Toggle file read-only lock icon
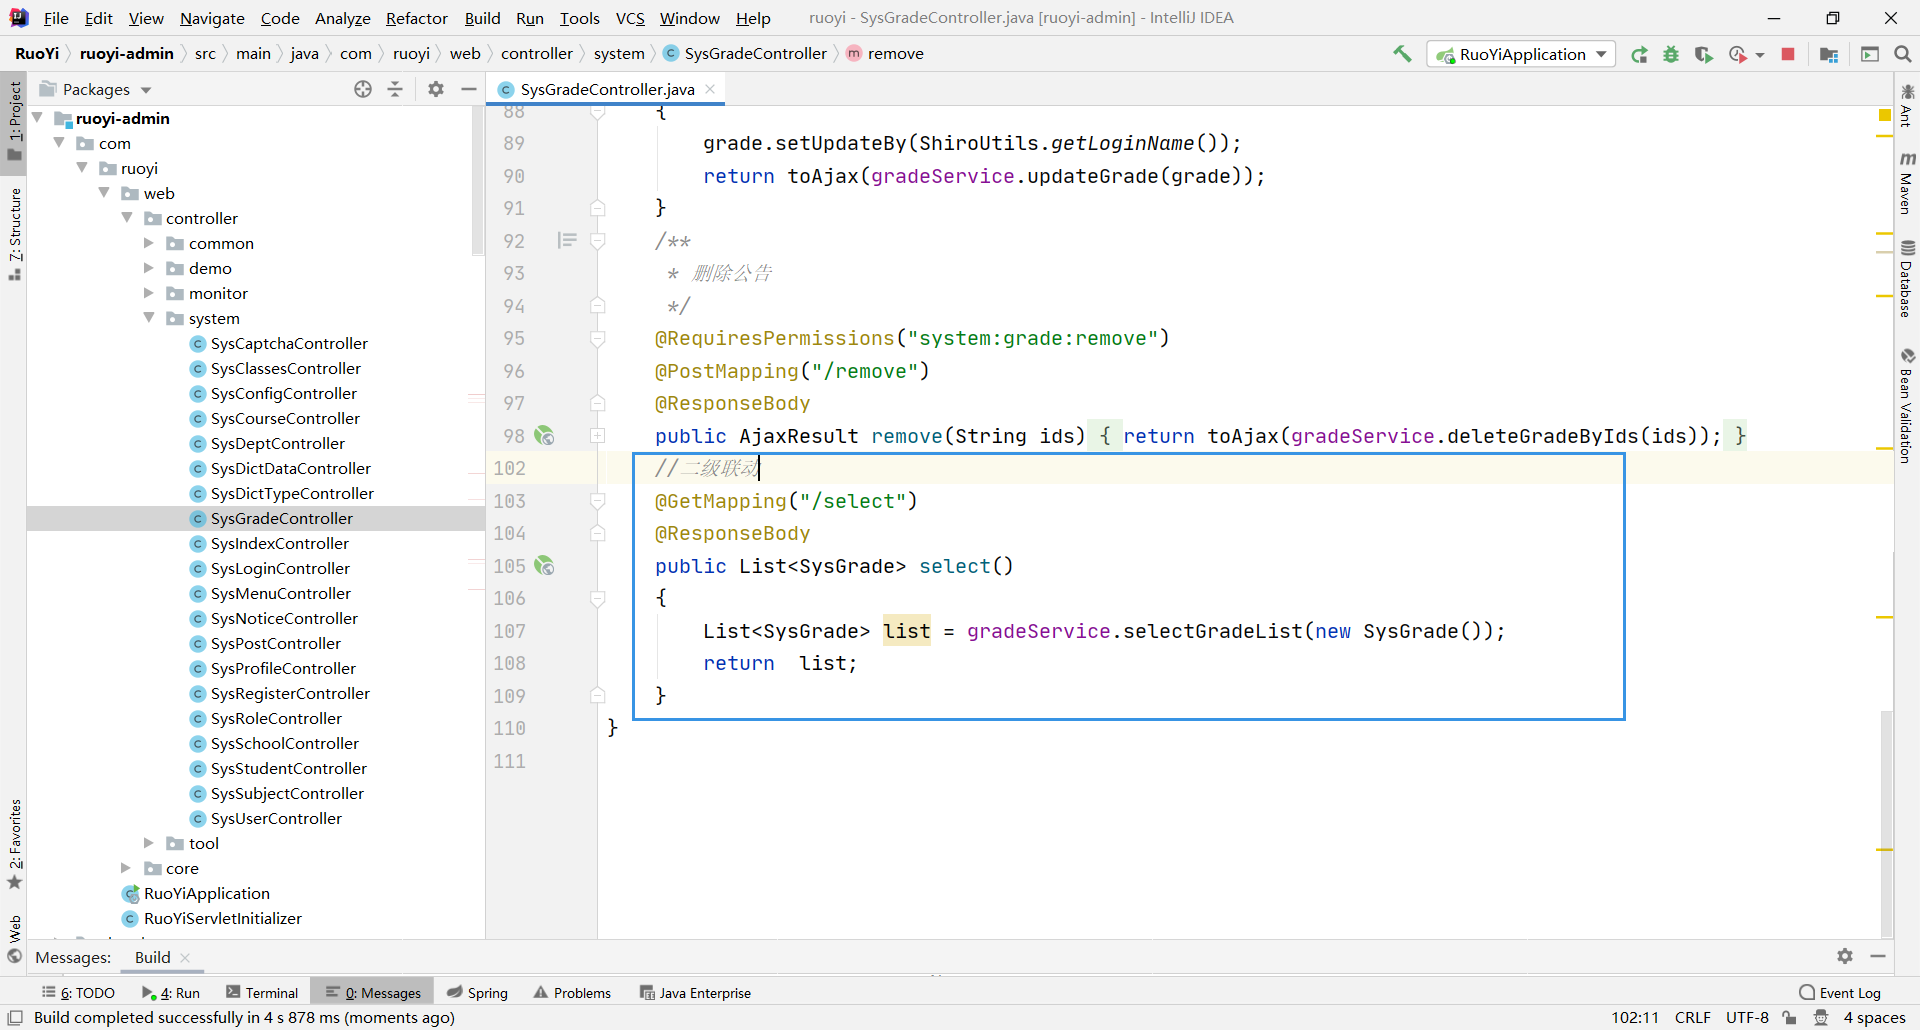The width and height of the screenshot is (1920, 1030). coord(1789,1017)
